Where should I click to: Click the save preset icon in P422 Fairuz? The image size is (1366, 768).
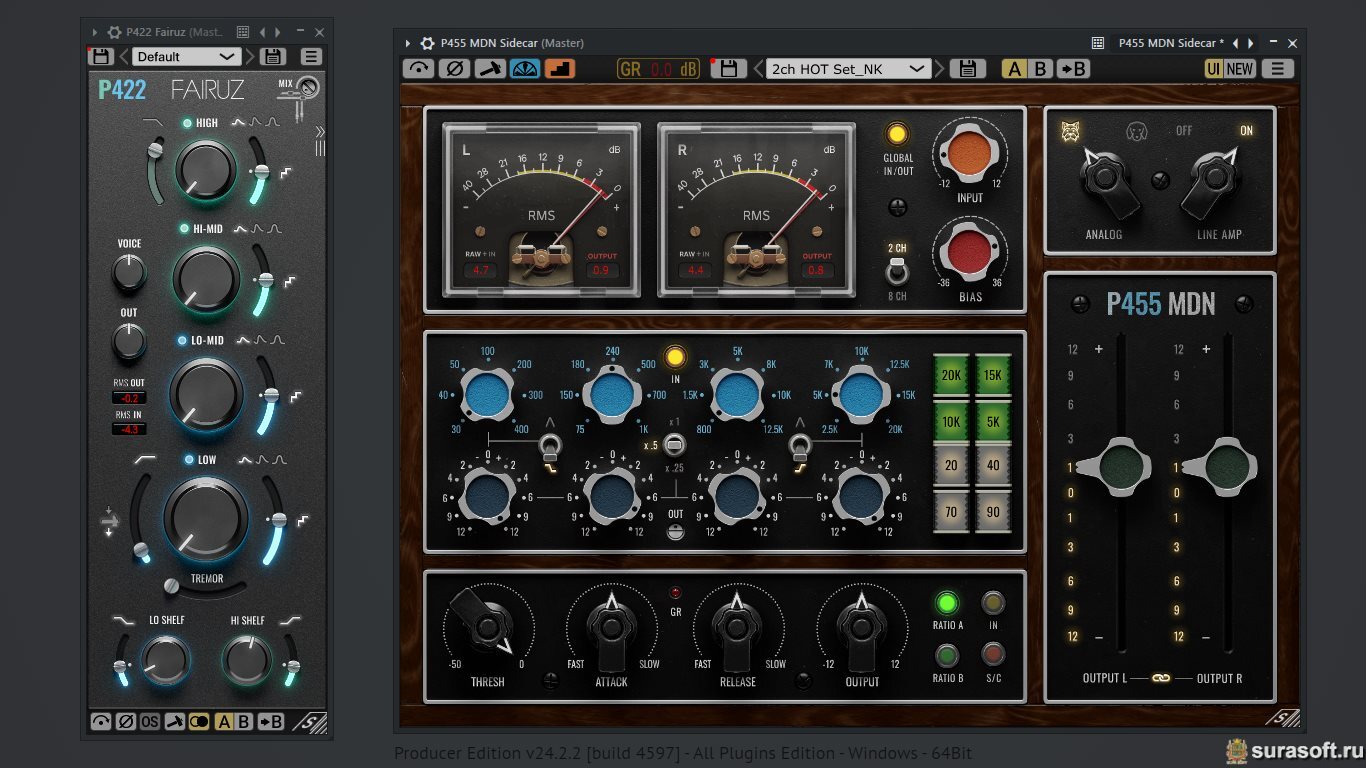tap(272, 56)
